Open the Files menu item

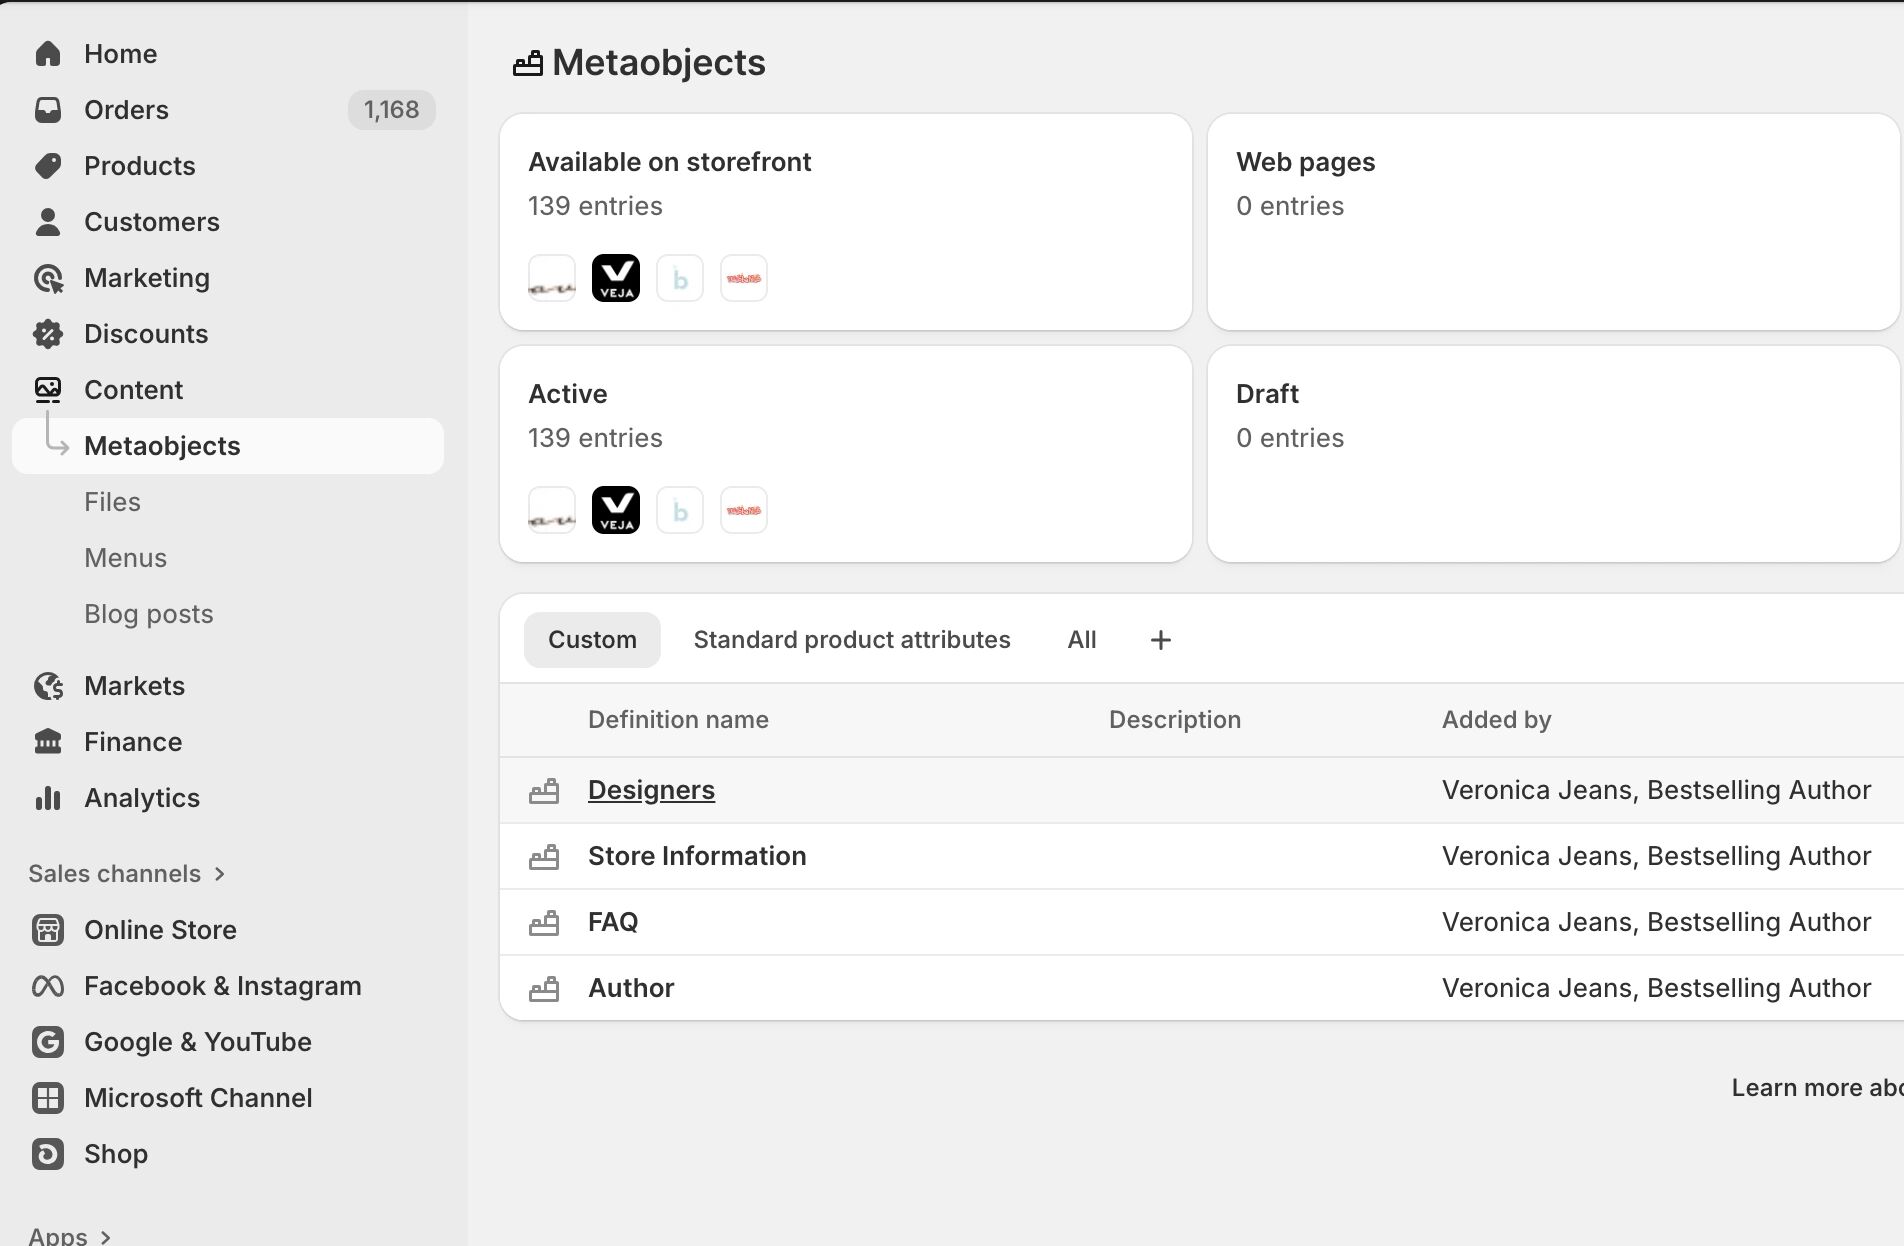pos(112,502)
